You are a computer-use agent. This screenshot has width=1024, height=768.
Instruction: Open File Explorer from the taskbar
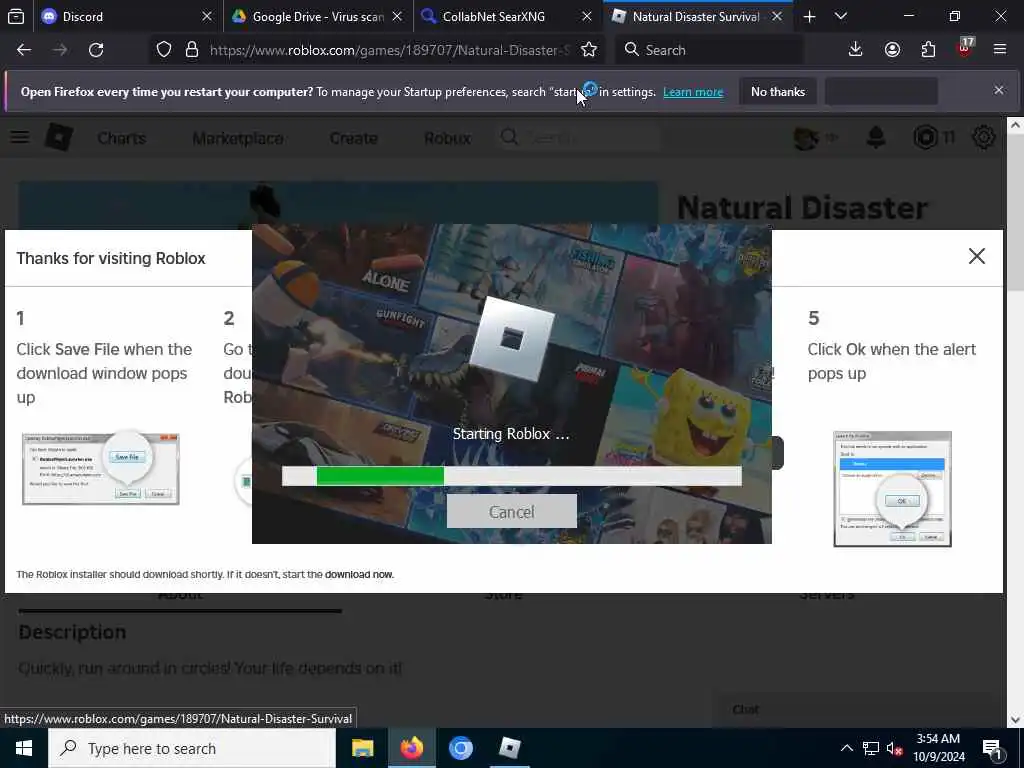[362, 748]
